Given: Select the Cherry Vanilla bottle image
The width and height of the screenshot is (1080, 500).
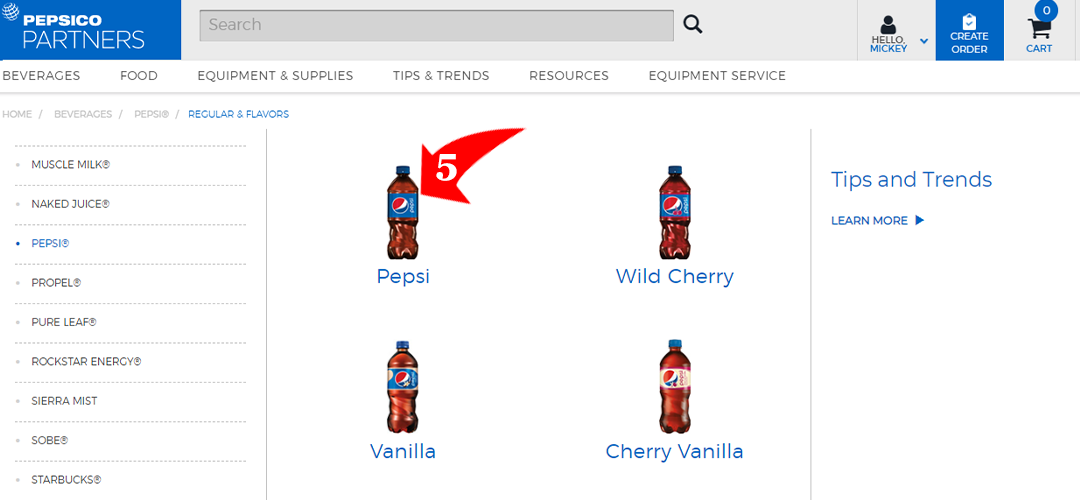Looking at the screenshot, I should tap(674, 386).
